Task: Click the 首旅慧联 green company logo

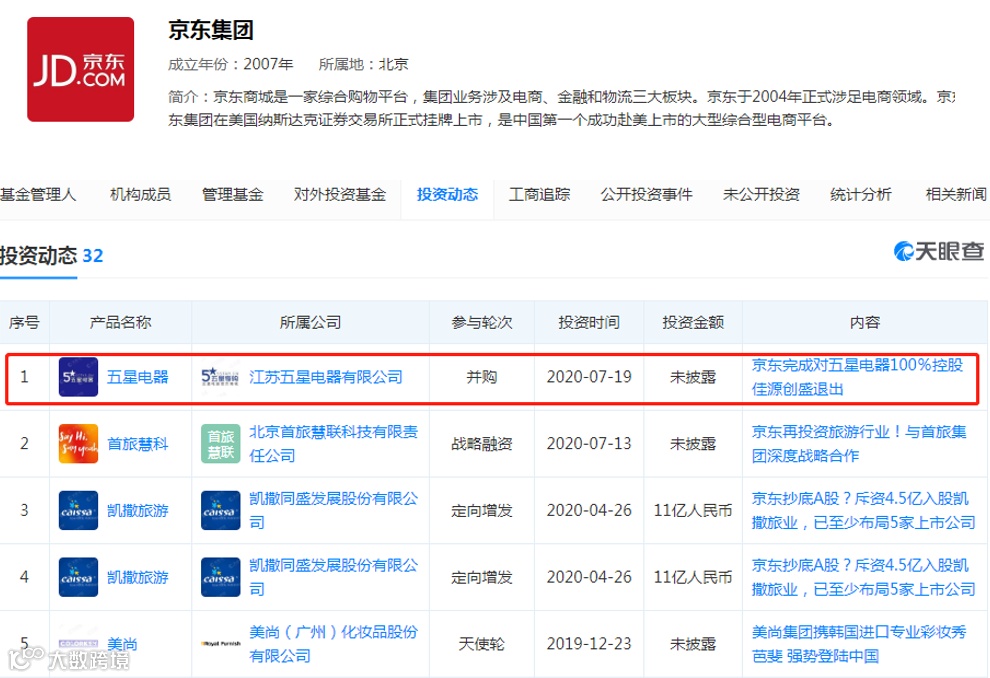Action: coord(220,444)
